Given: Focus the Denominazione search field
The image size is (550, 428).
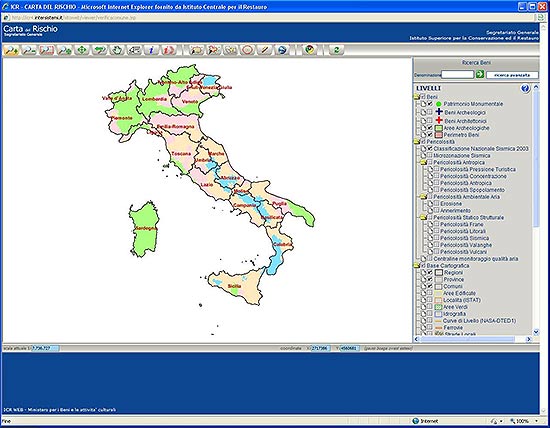Looking at the screenshot, I should coord(457,75).
